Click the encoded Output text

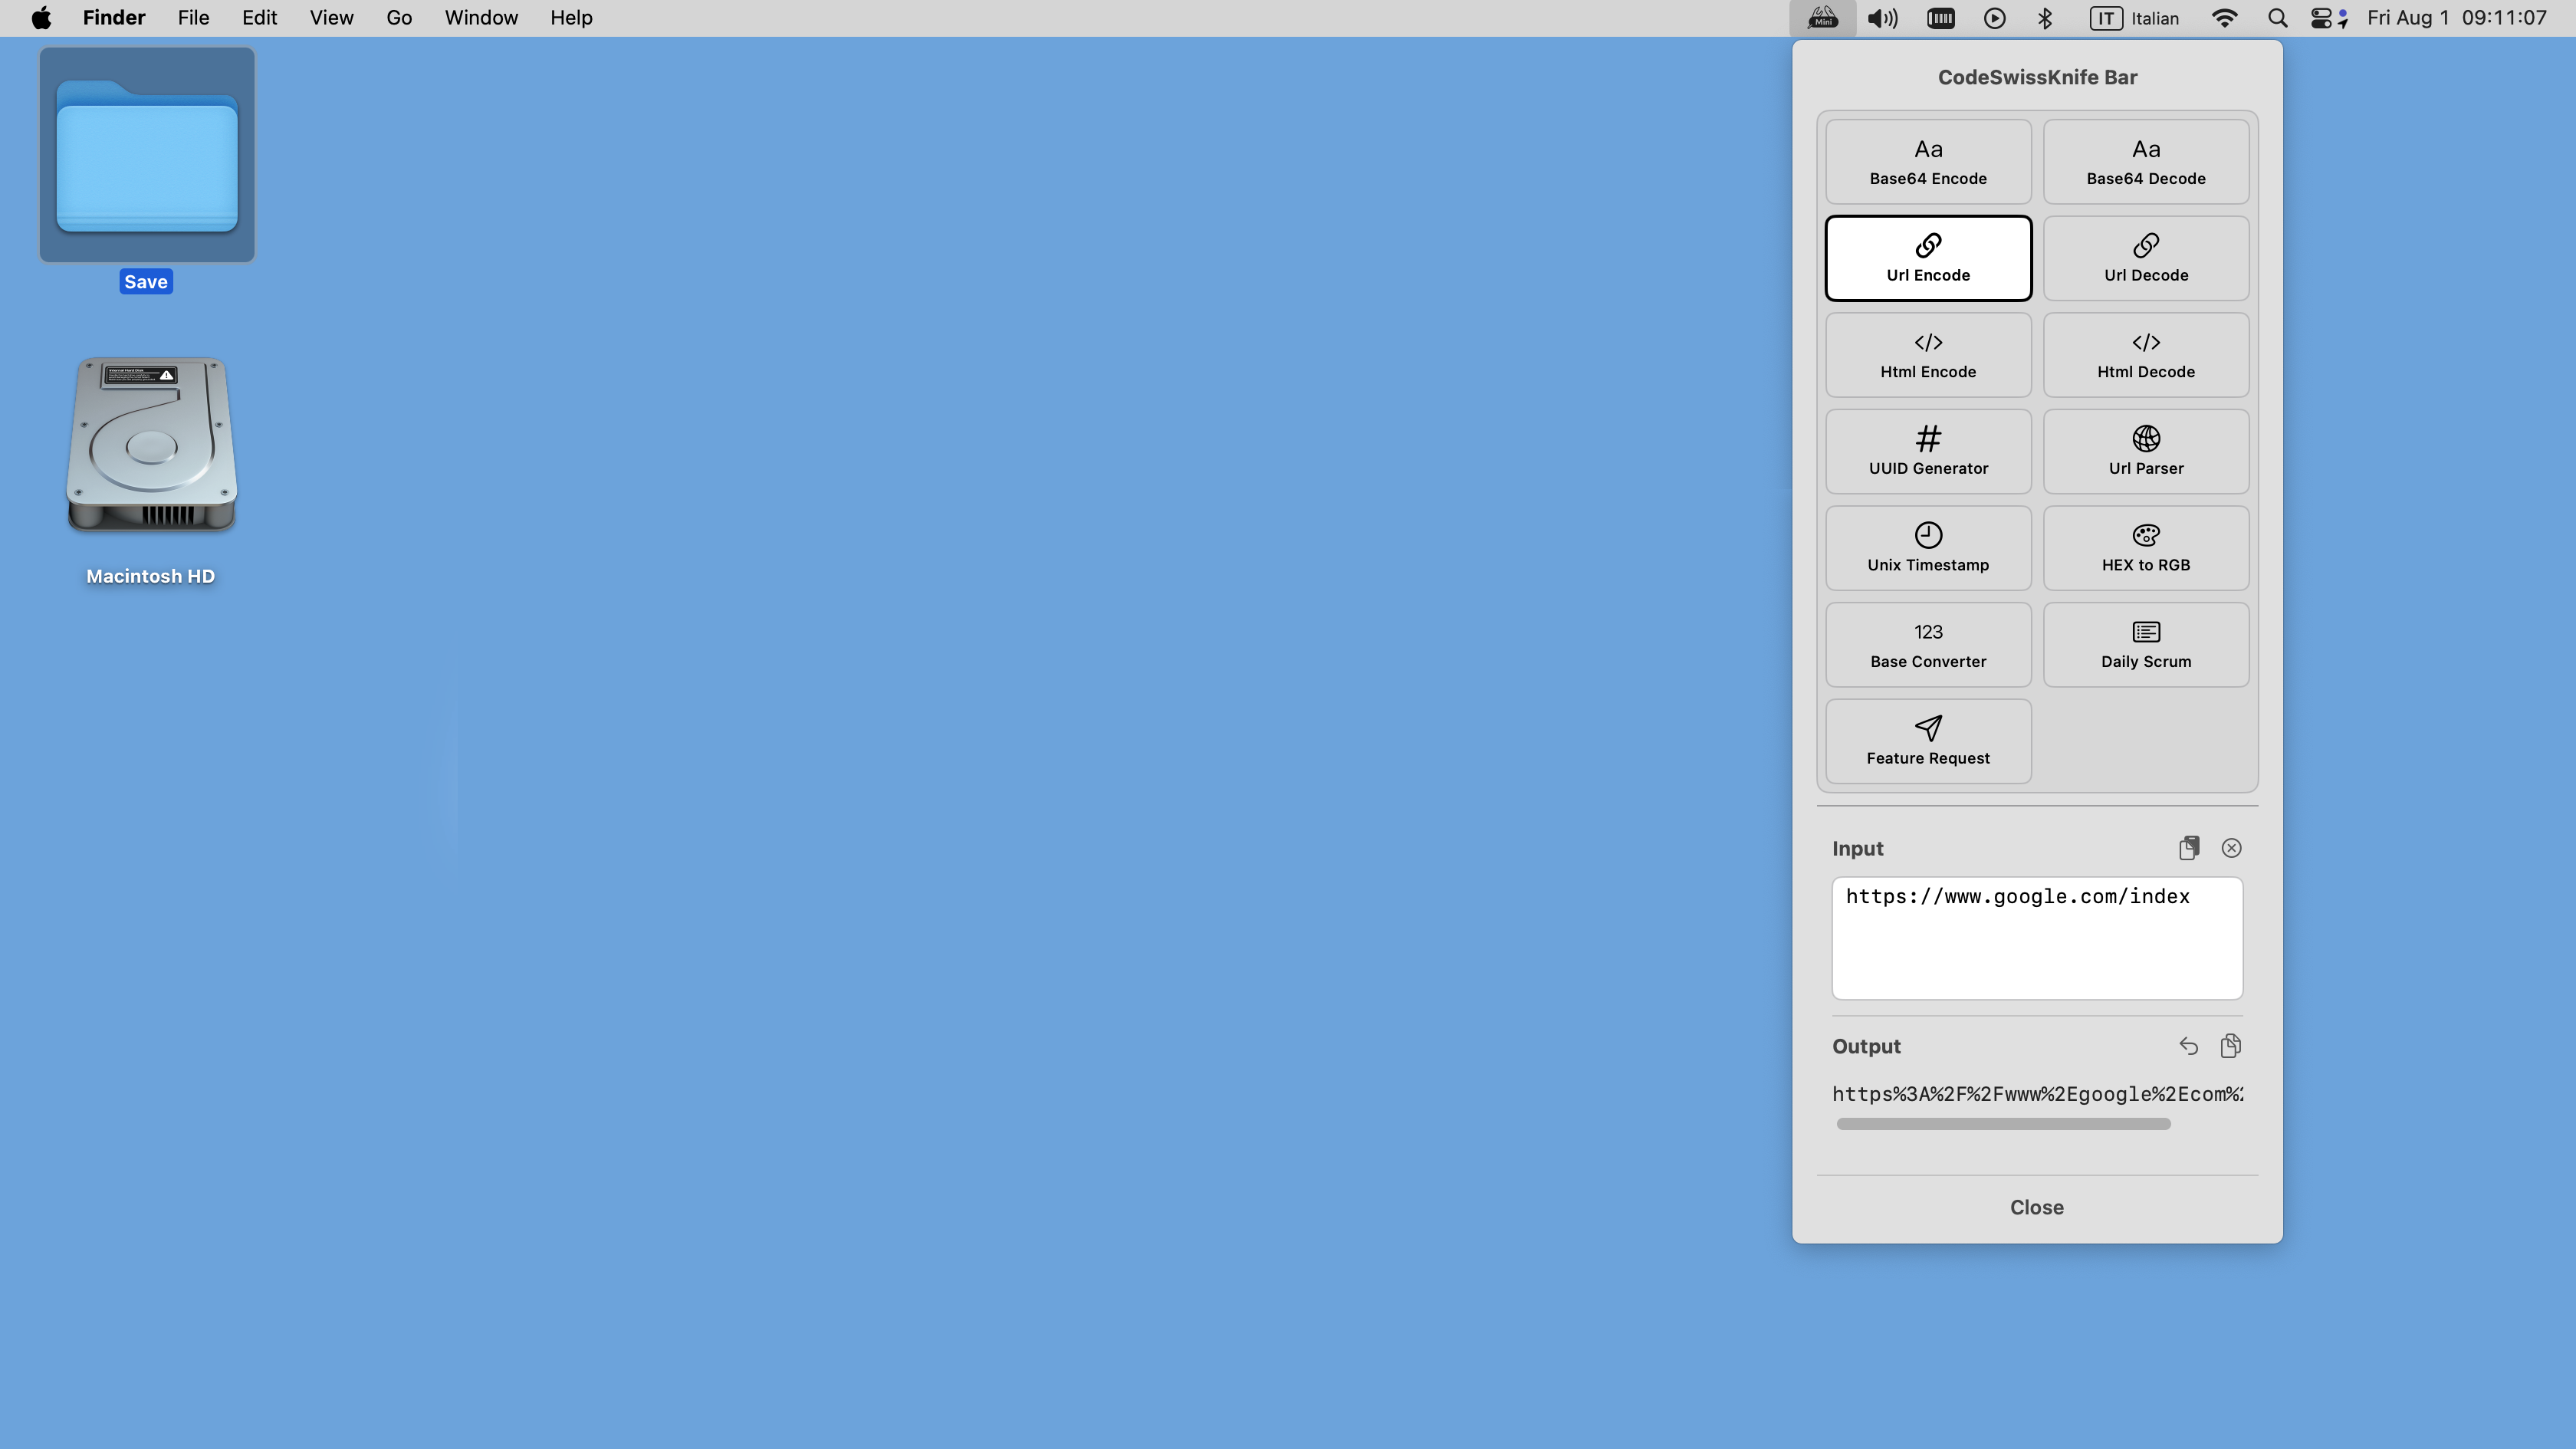click(x=2037, y=1094)
